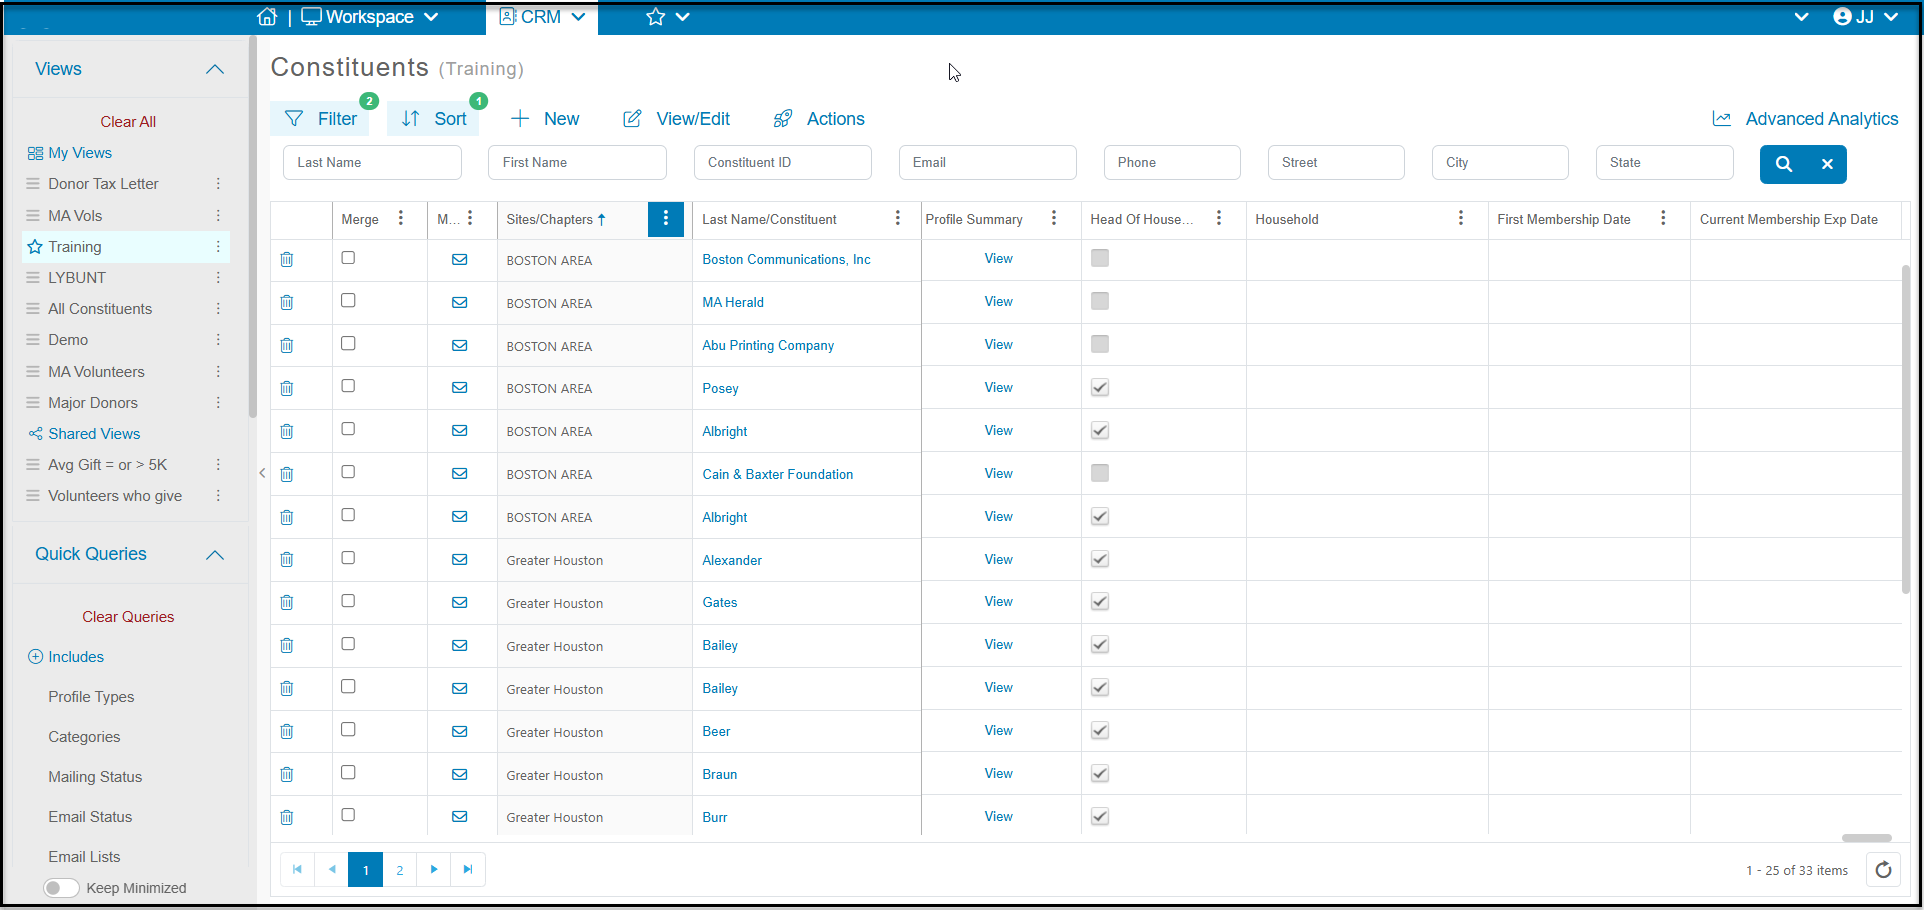The height and width of the screenshot is (910, 1924).
Task: Open the Workspace dropdown
Action: [x=370, y=17]
